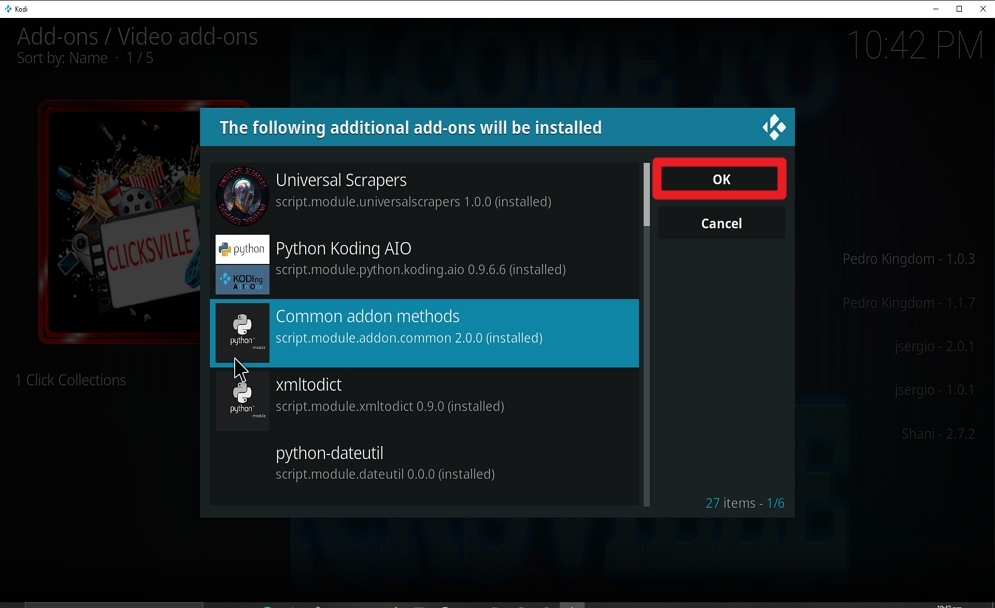Select the python-dateutil list entry
Viewport: 995px width, 608px height.
coord(424,470)
